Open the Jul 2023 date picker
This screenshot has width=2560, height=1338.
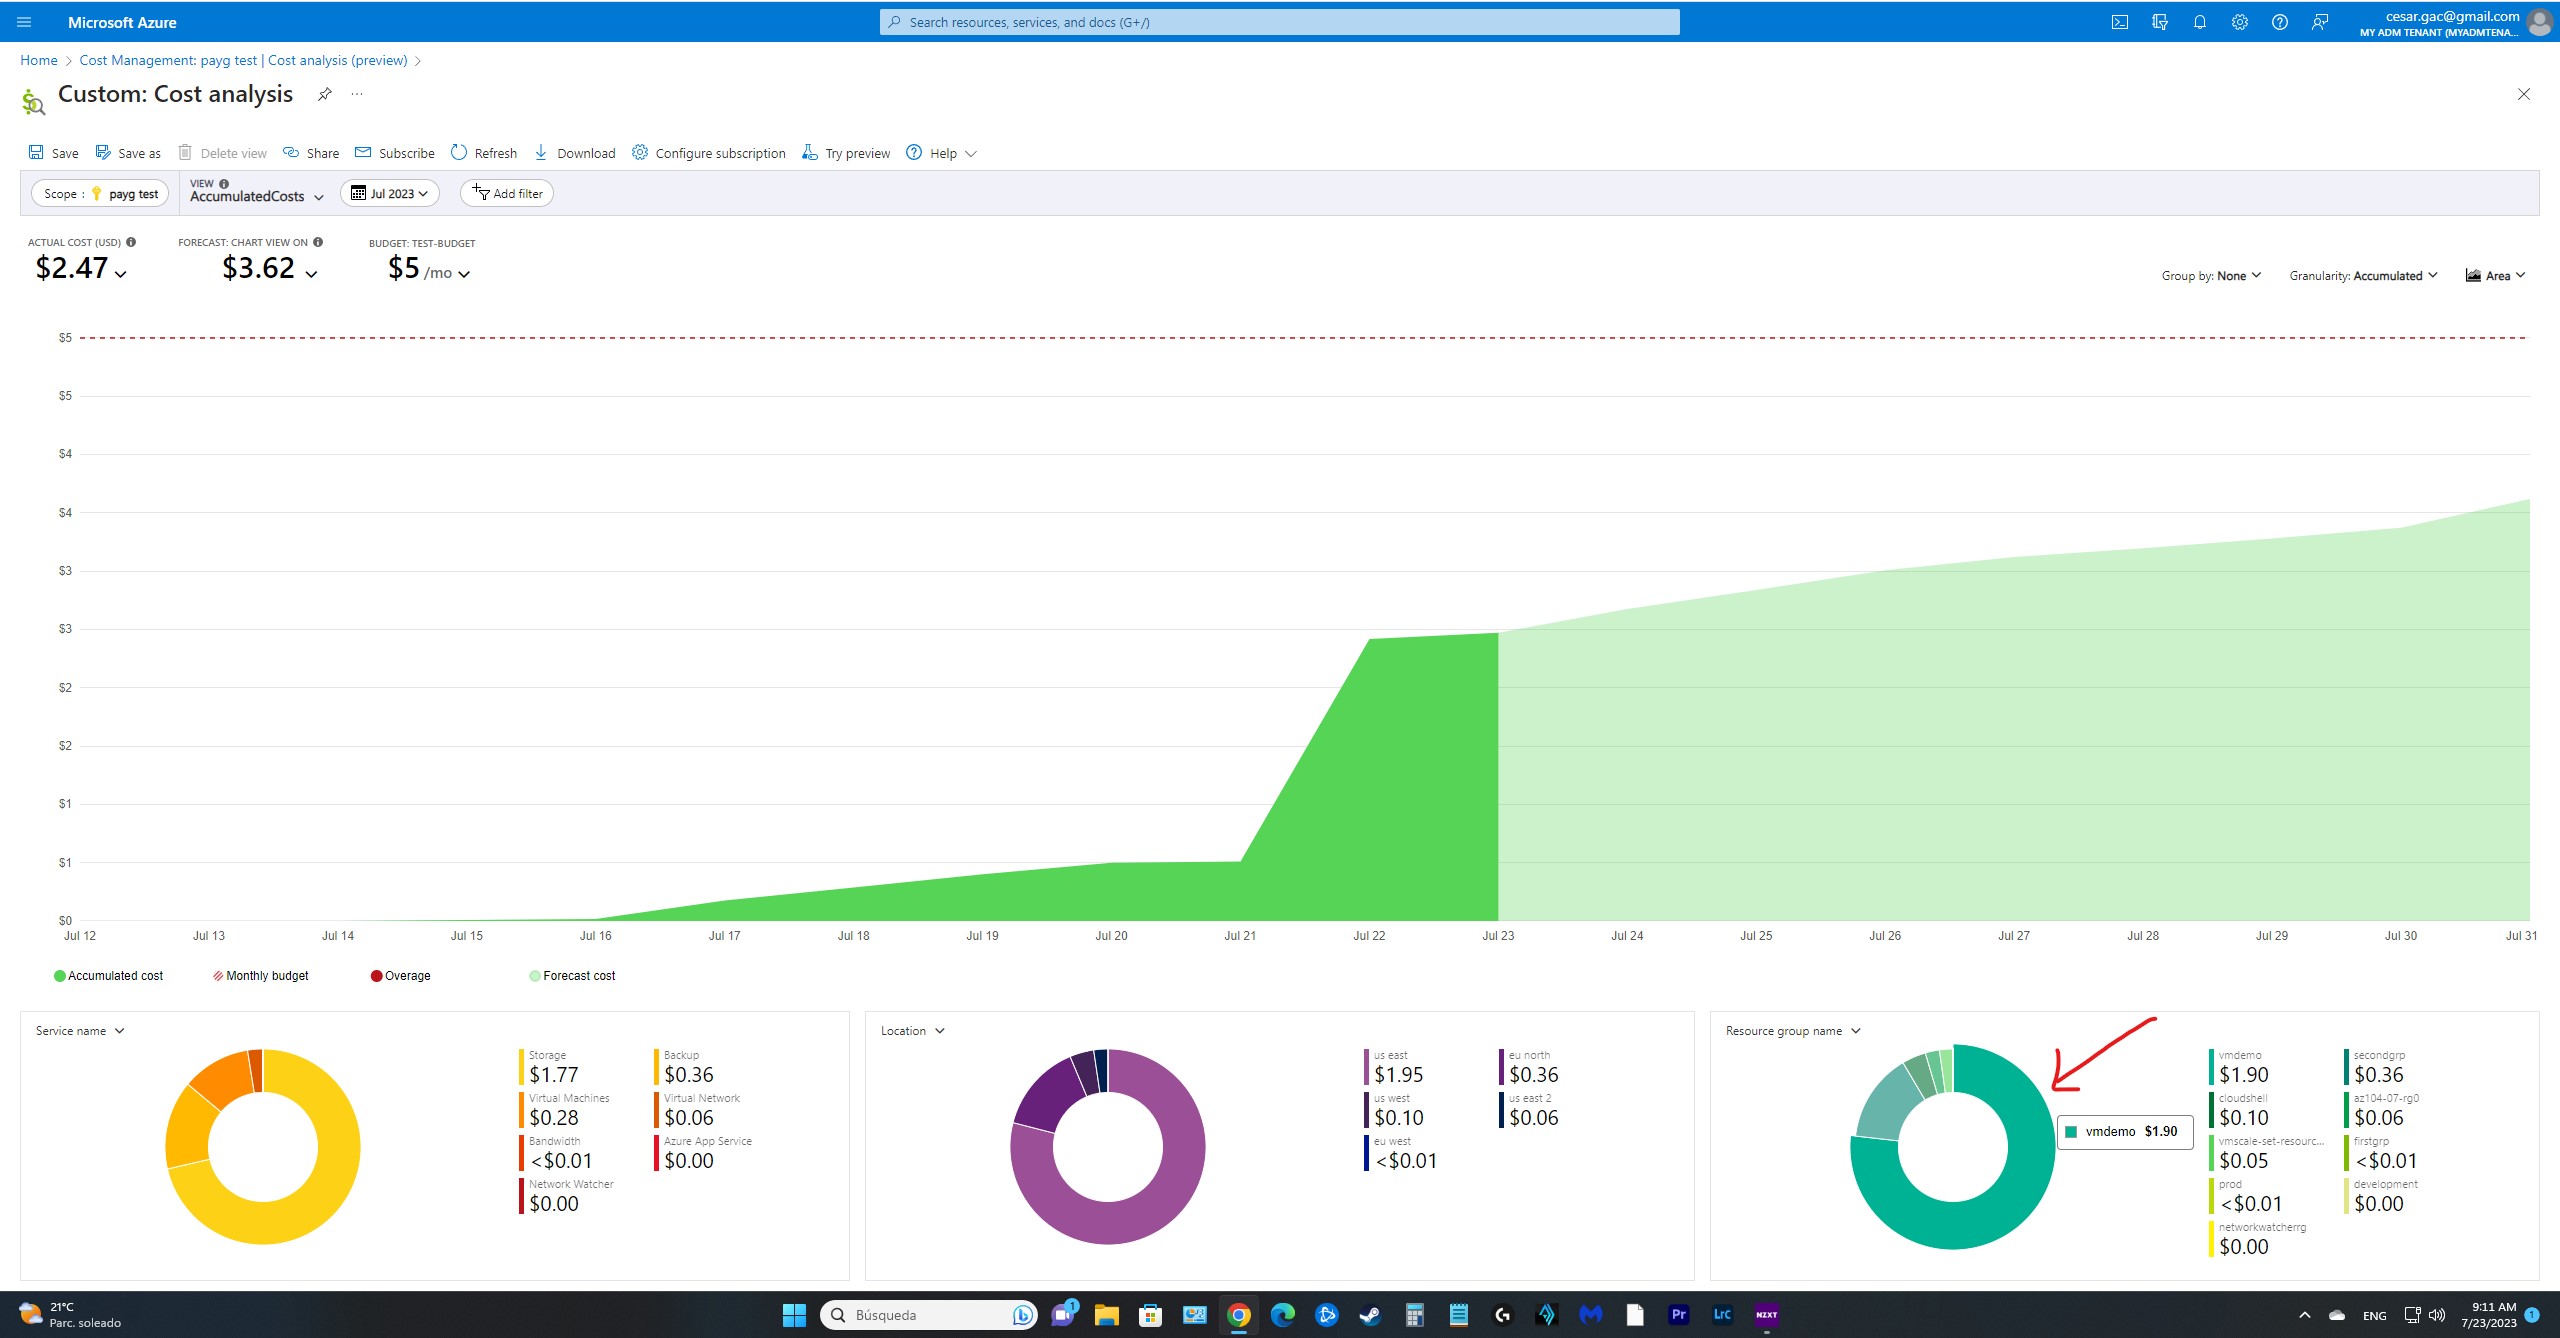tap(389, 194)
